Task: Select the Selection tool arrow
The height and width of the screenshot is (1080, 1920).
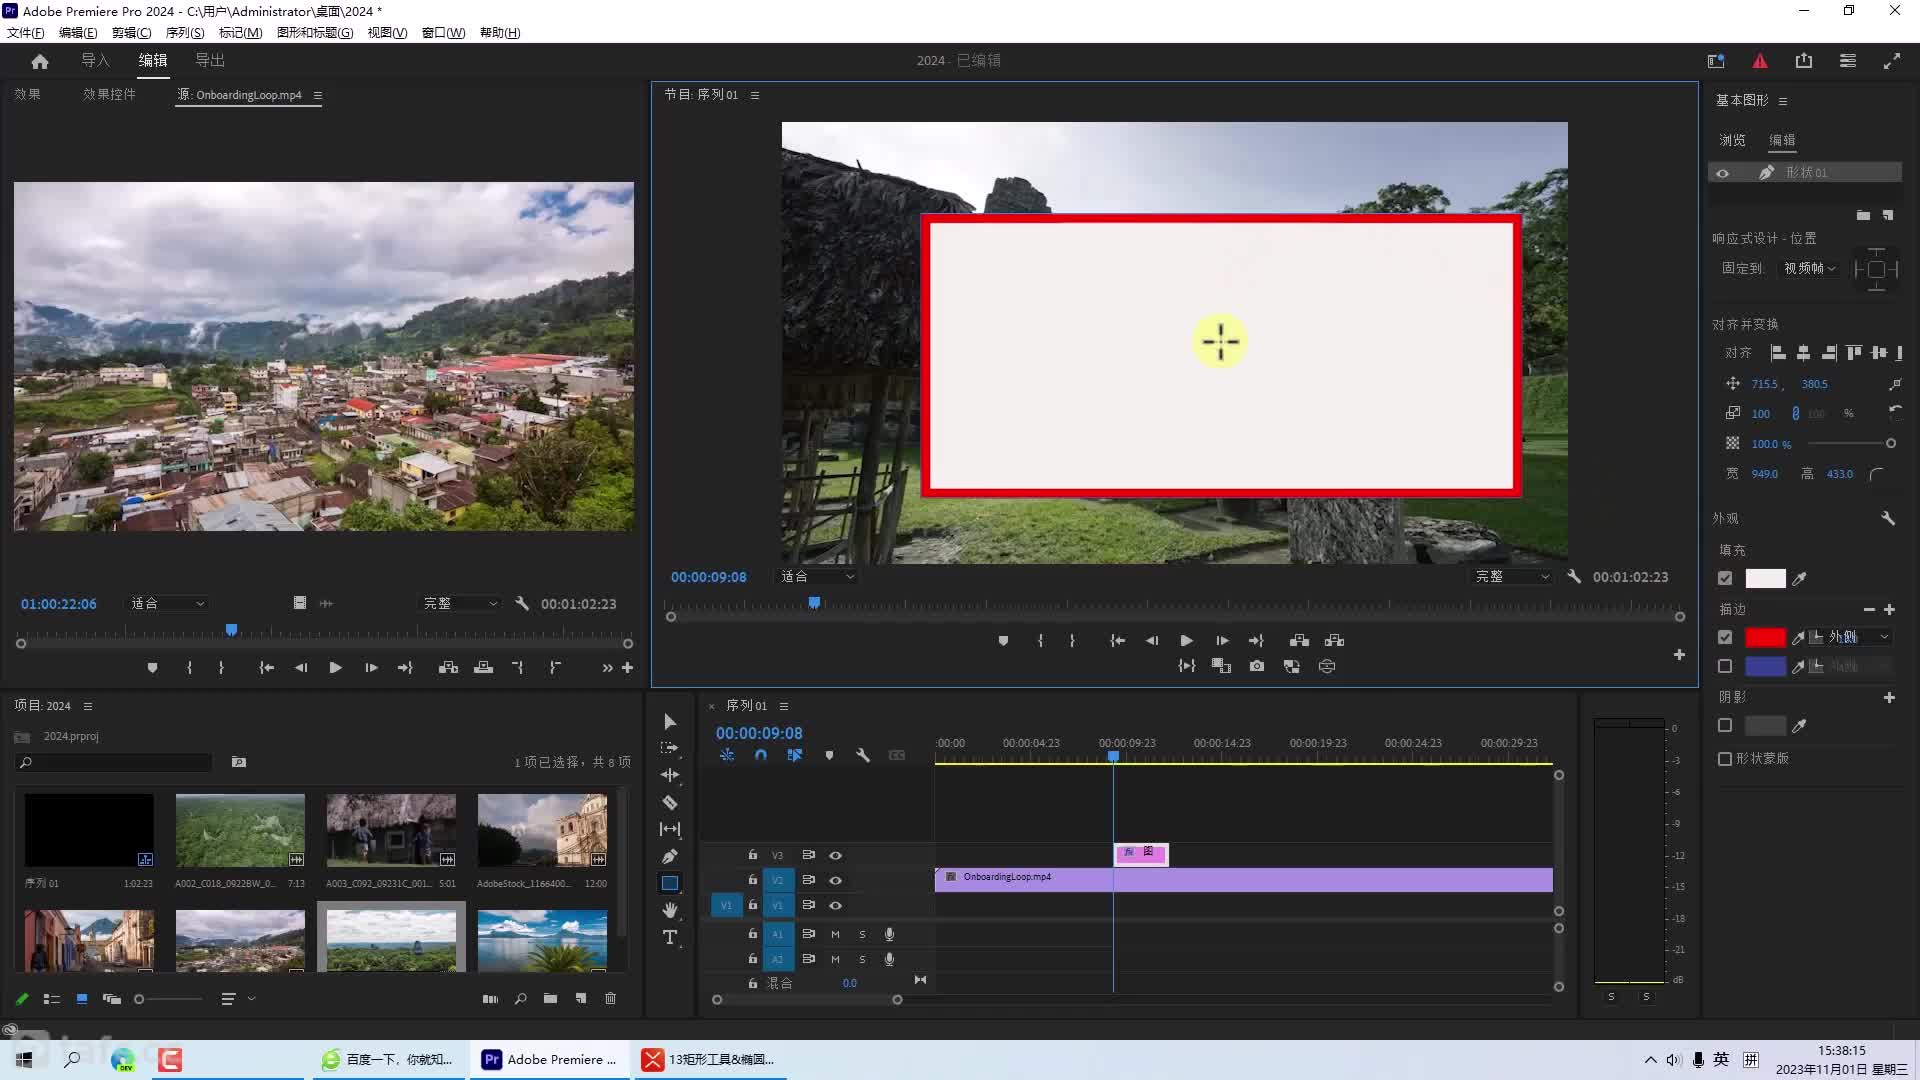Action: pyautogui.click(x=670, y=722)
